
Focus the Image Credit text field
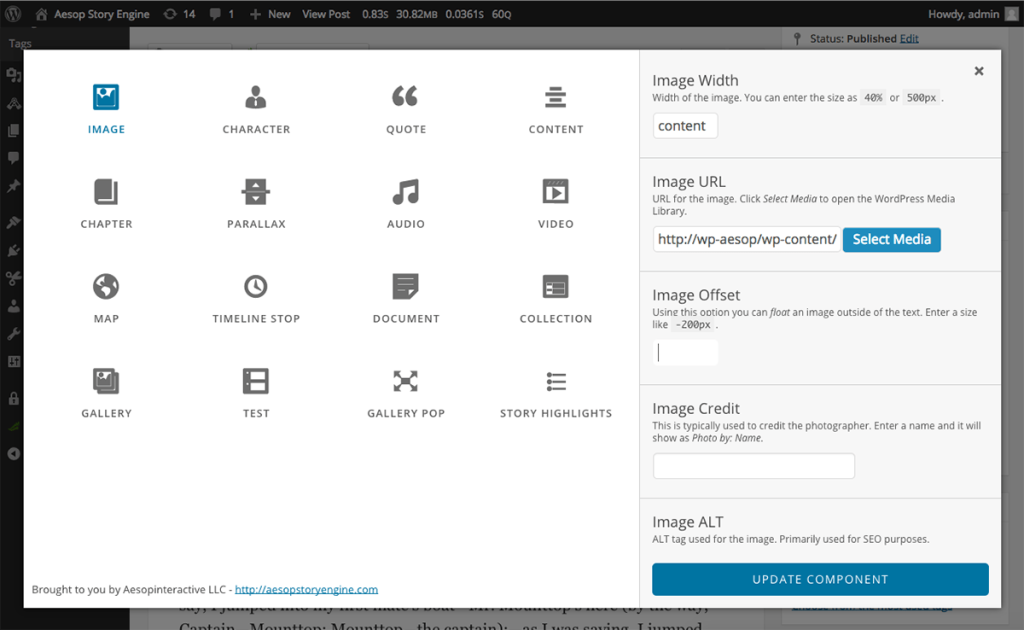(753, 466)
